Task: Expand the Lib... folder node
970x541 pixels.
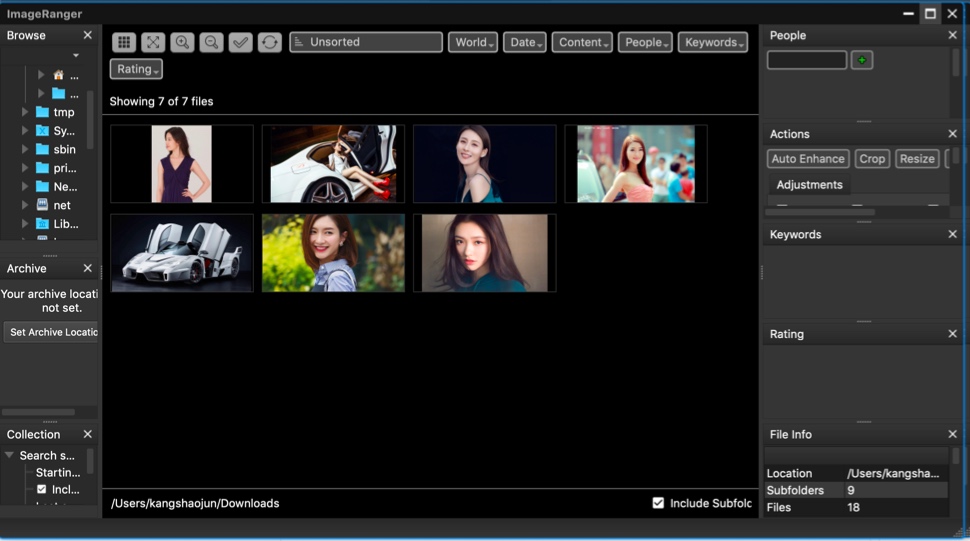Action: (x=25, y=223)
